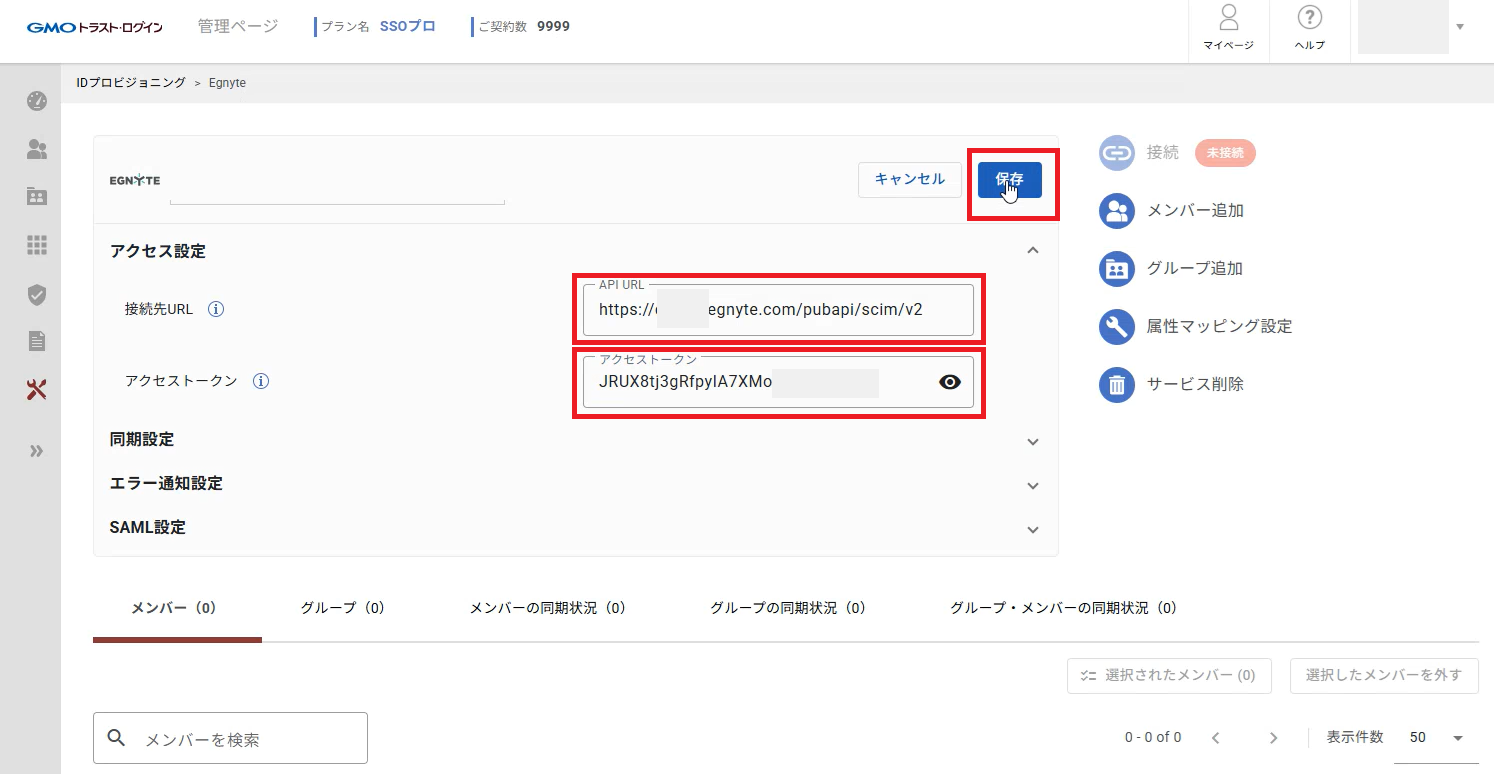
Task: Click the ご契約数 9999 text
Action: 523,27
